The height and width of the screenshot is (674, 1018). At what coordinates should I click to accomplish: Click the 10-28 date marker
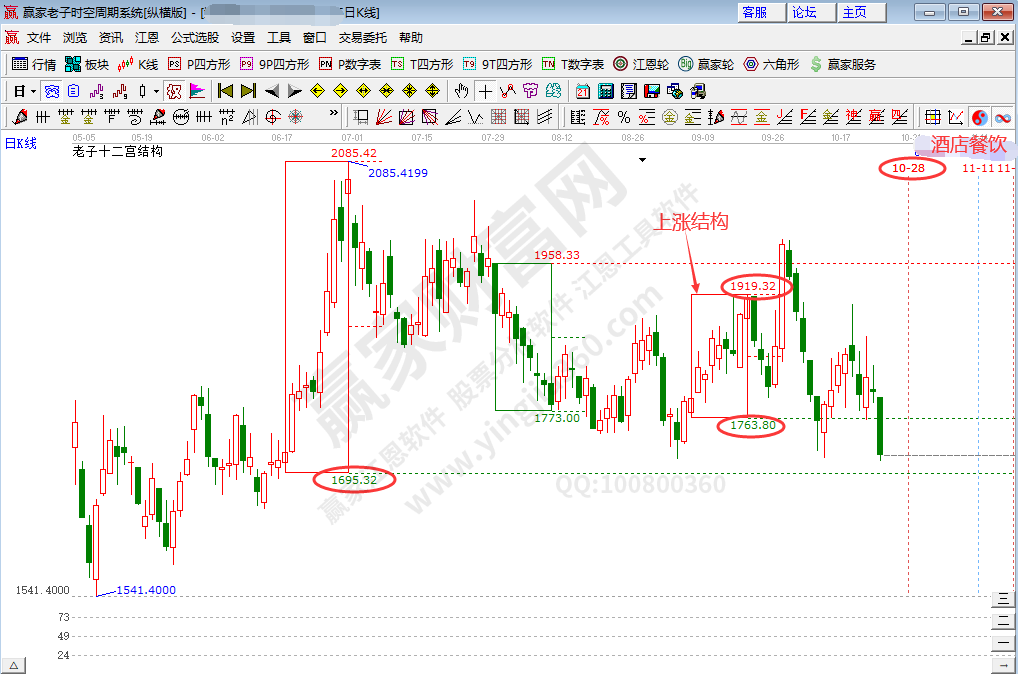click(909, 168)
